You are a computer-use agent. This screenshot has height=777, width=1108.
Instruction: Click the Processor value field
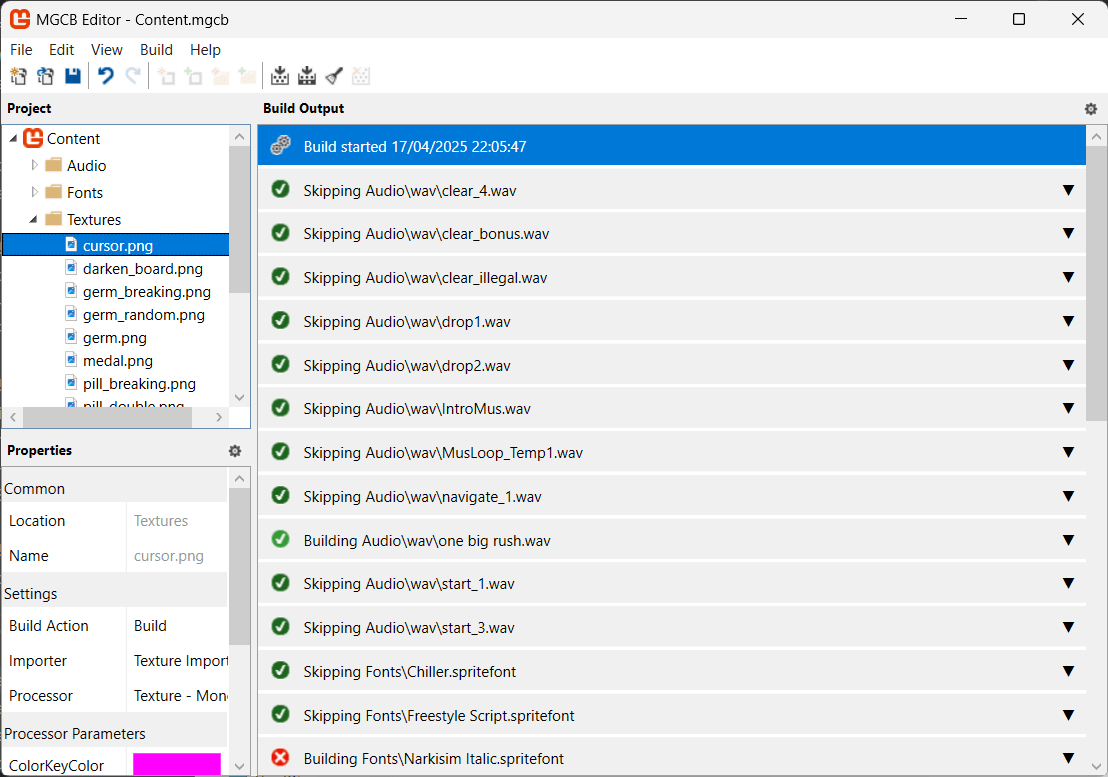177,696
